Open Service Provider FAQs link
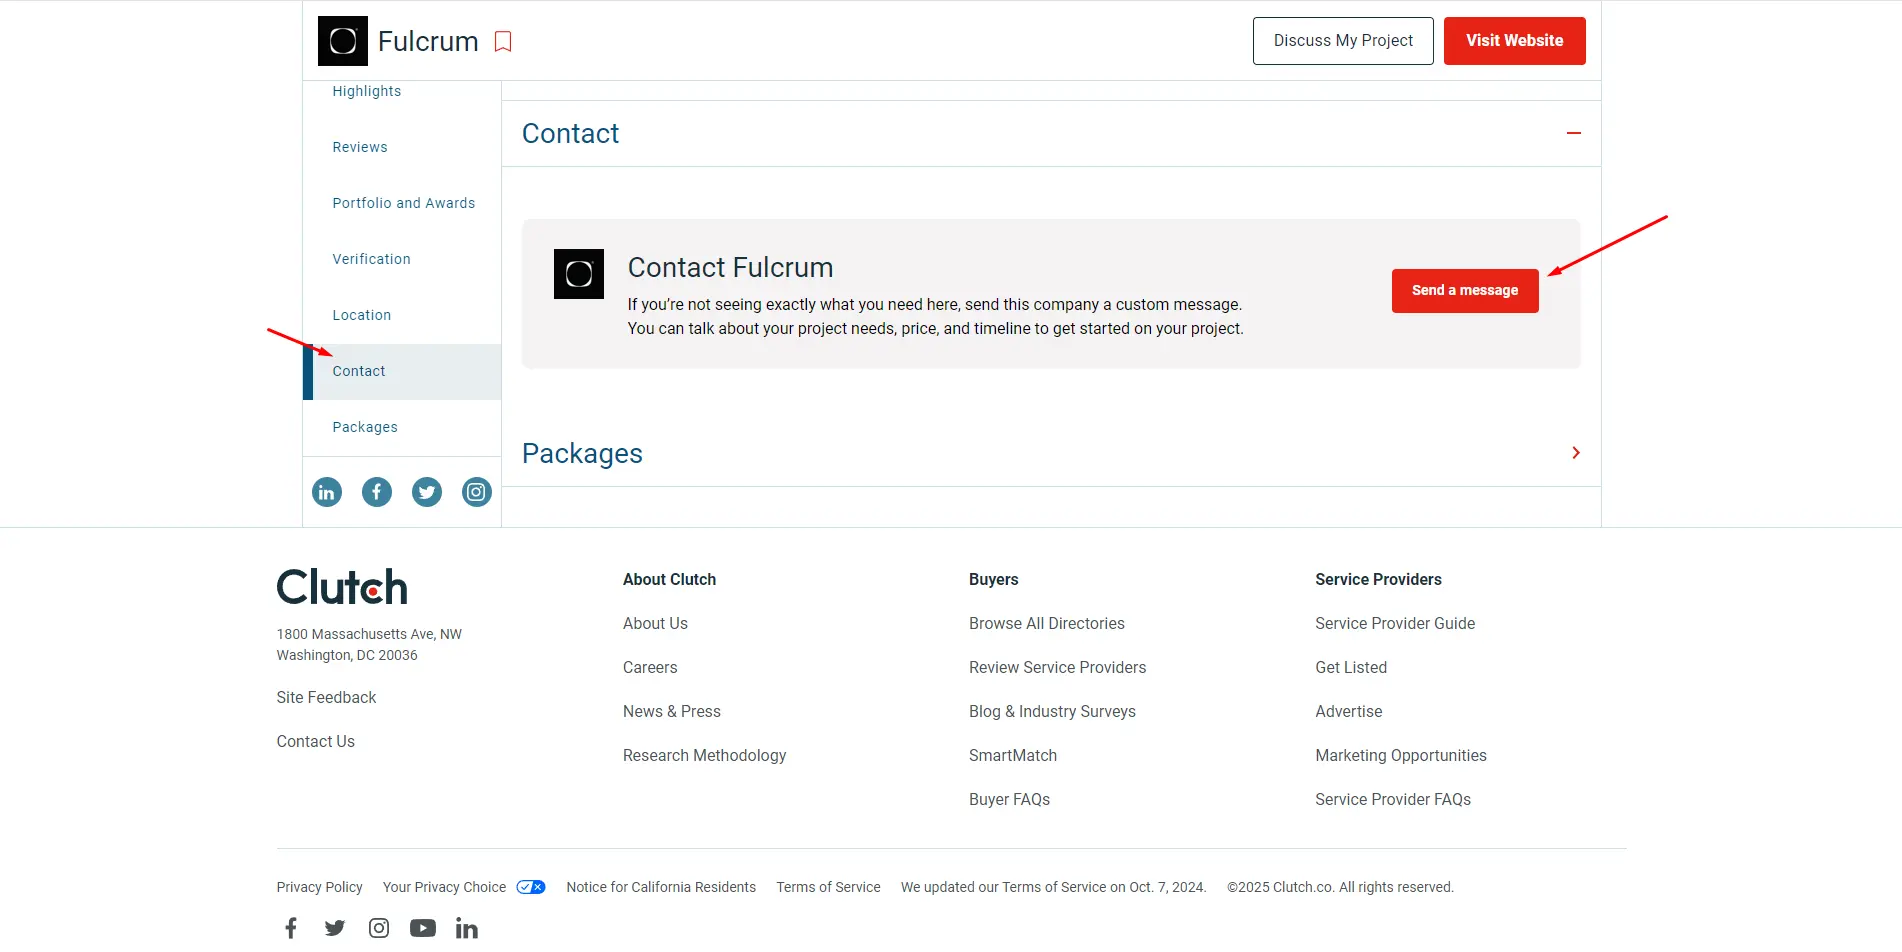This screenshot has width=1902, height=952. pyautogui.click(x=1393, y=799)
